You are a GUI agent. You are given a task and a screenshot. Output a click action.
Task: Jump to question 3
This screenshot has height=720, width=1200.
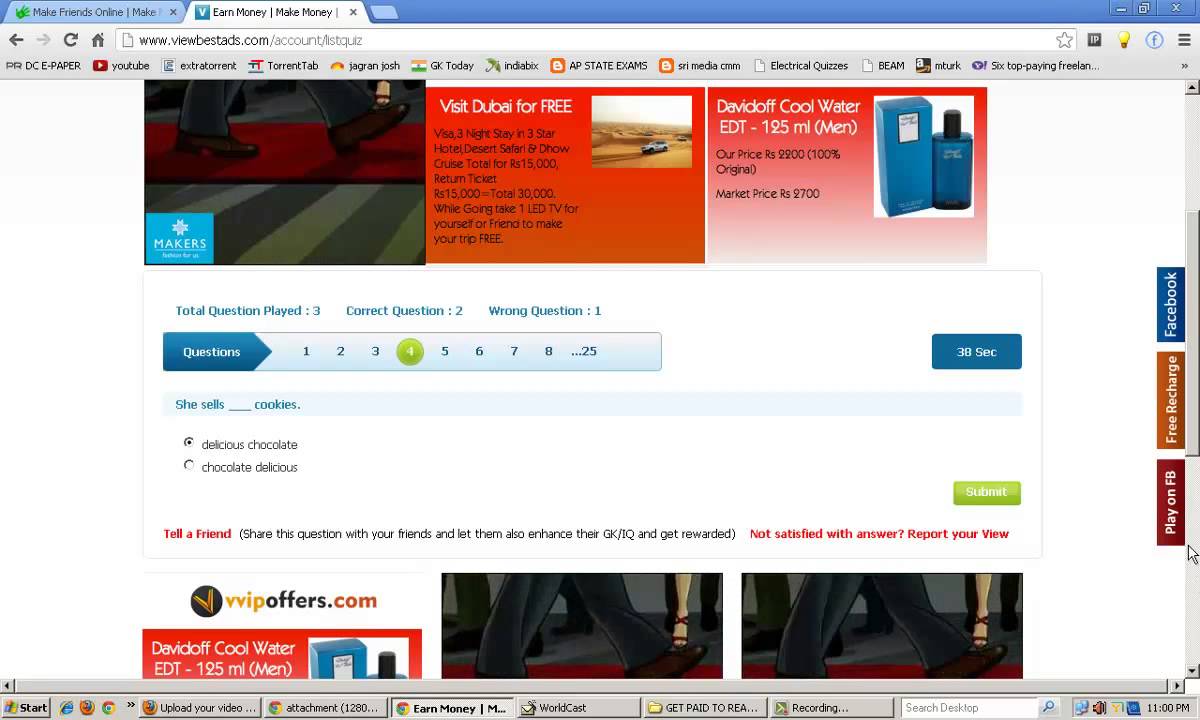point(375,351)
